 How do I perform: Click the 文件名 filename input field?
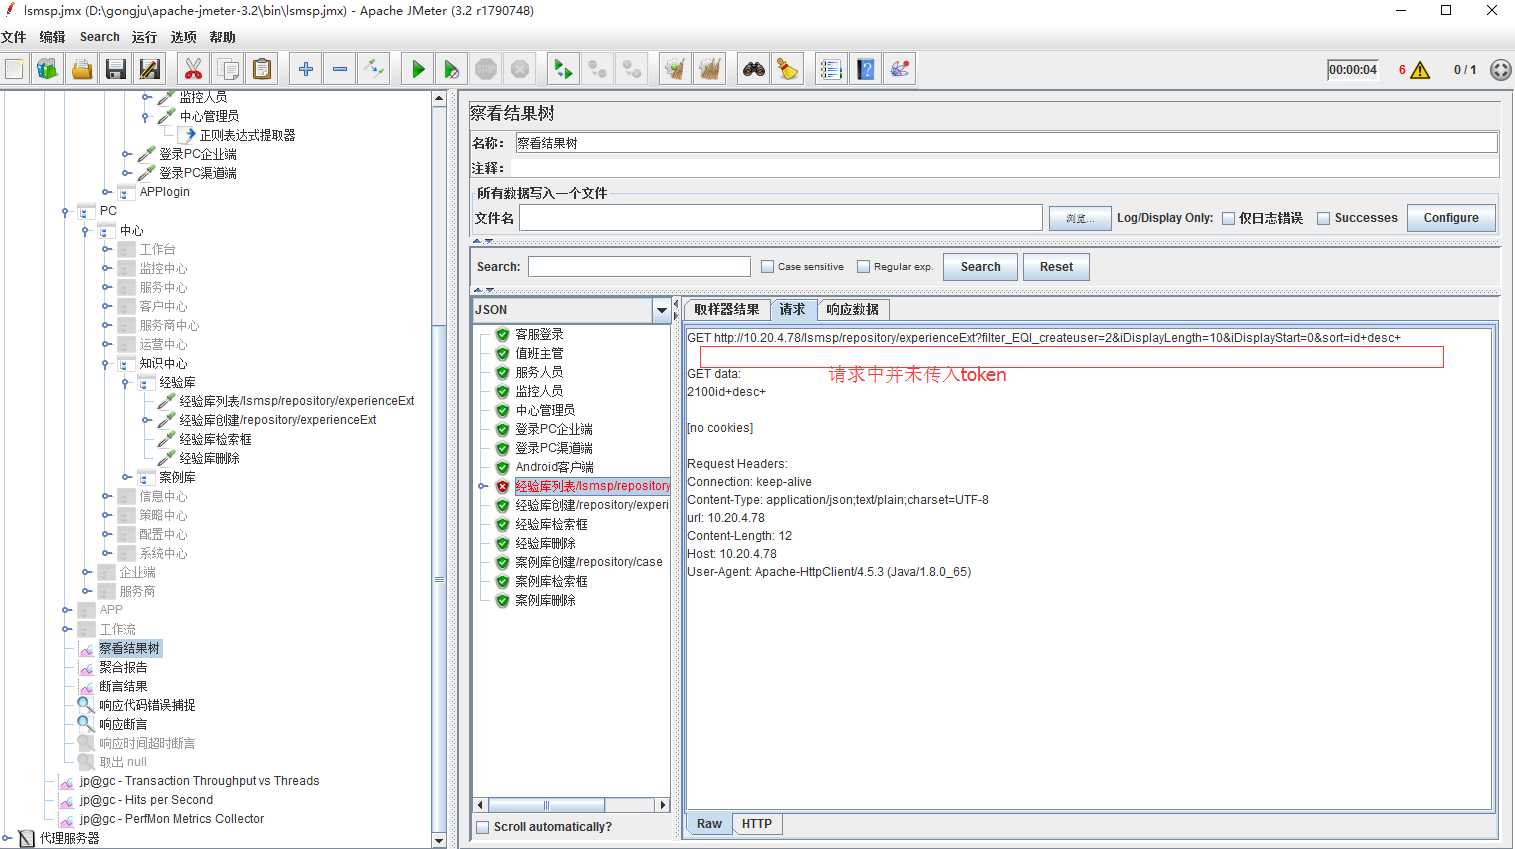coord(781,218)
